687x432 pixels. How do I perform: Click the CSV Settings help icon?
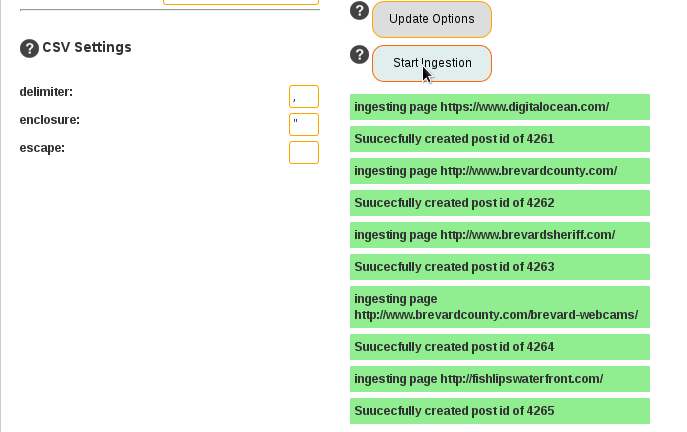(29, 48)
